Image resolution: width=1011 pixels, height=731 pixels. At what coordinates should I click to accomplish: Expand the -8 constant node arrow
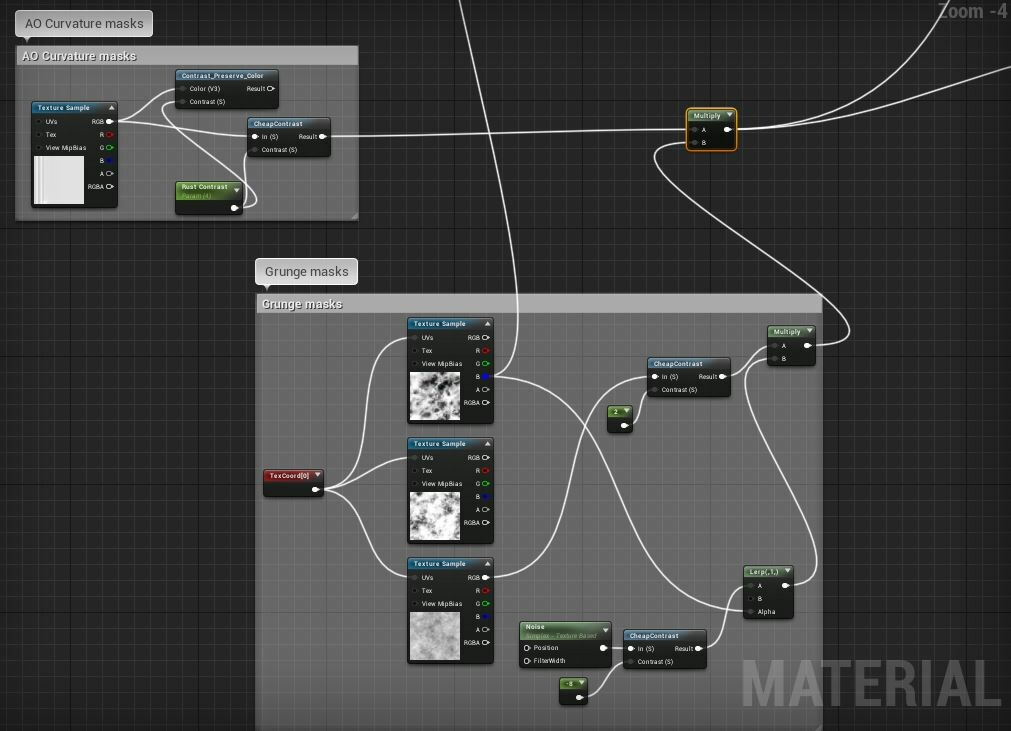coord(581,683)
